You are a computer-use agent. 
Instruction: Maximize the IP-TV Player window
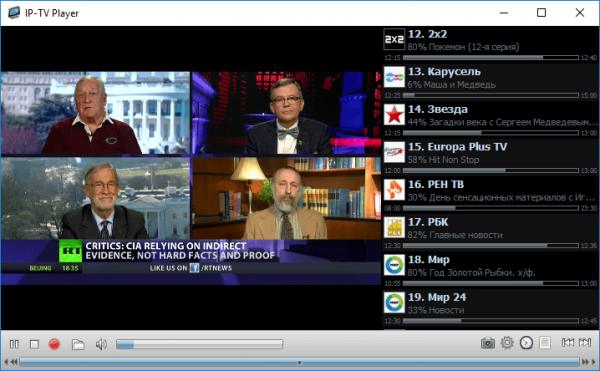[x=541, y=13]
